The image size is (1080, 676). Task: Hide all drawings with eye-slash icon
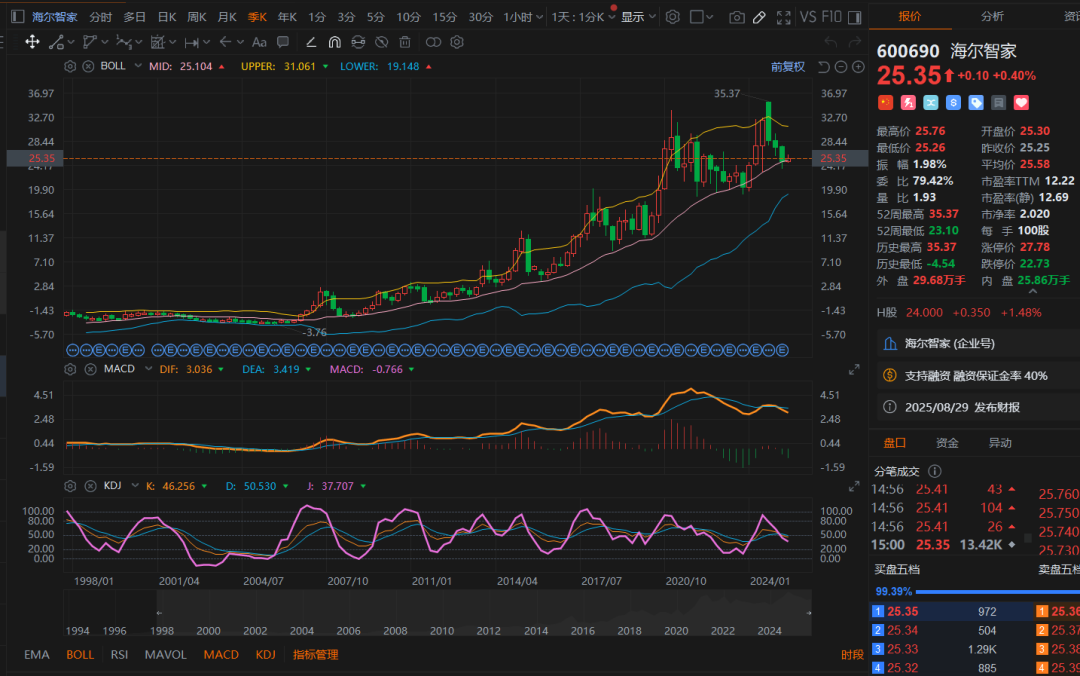(382, 42)
